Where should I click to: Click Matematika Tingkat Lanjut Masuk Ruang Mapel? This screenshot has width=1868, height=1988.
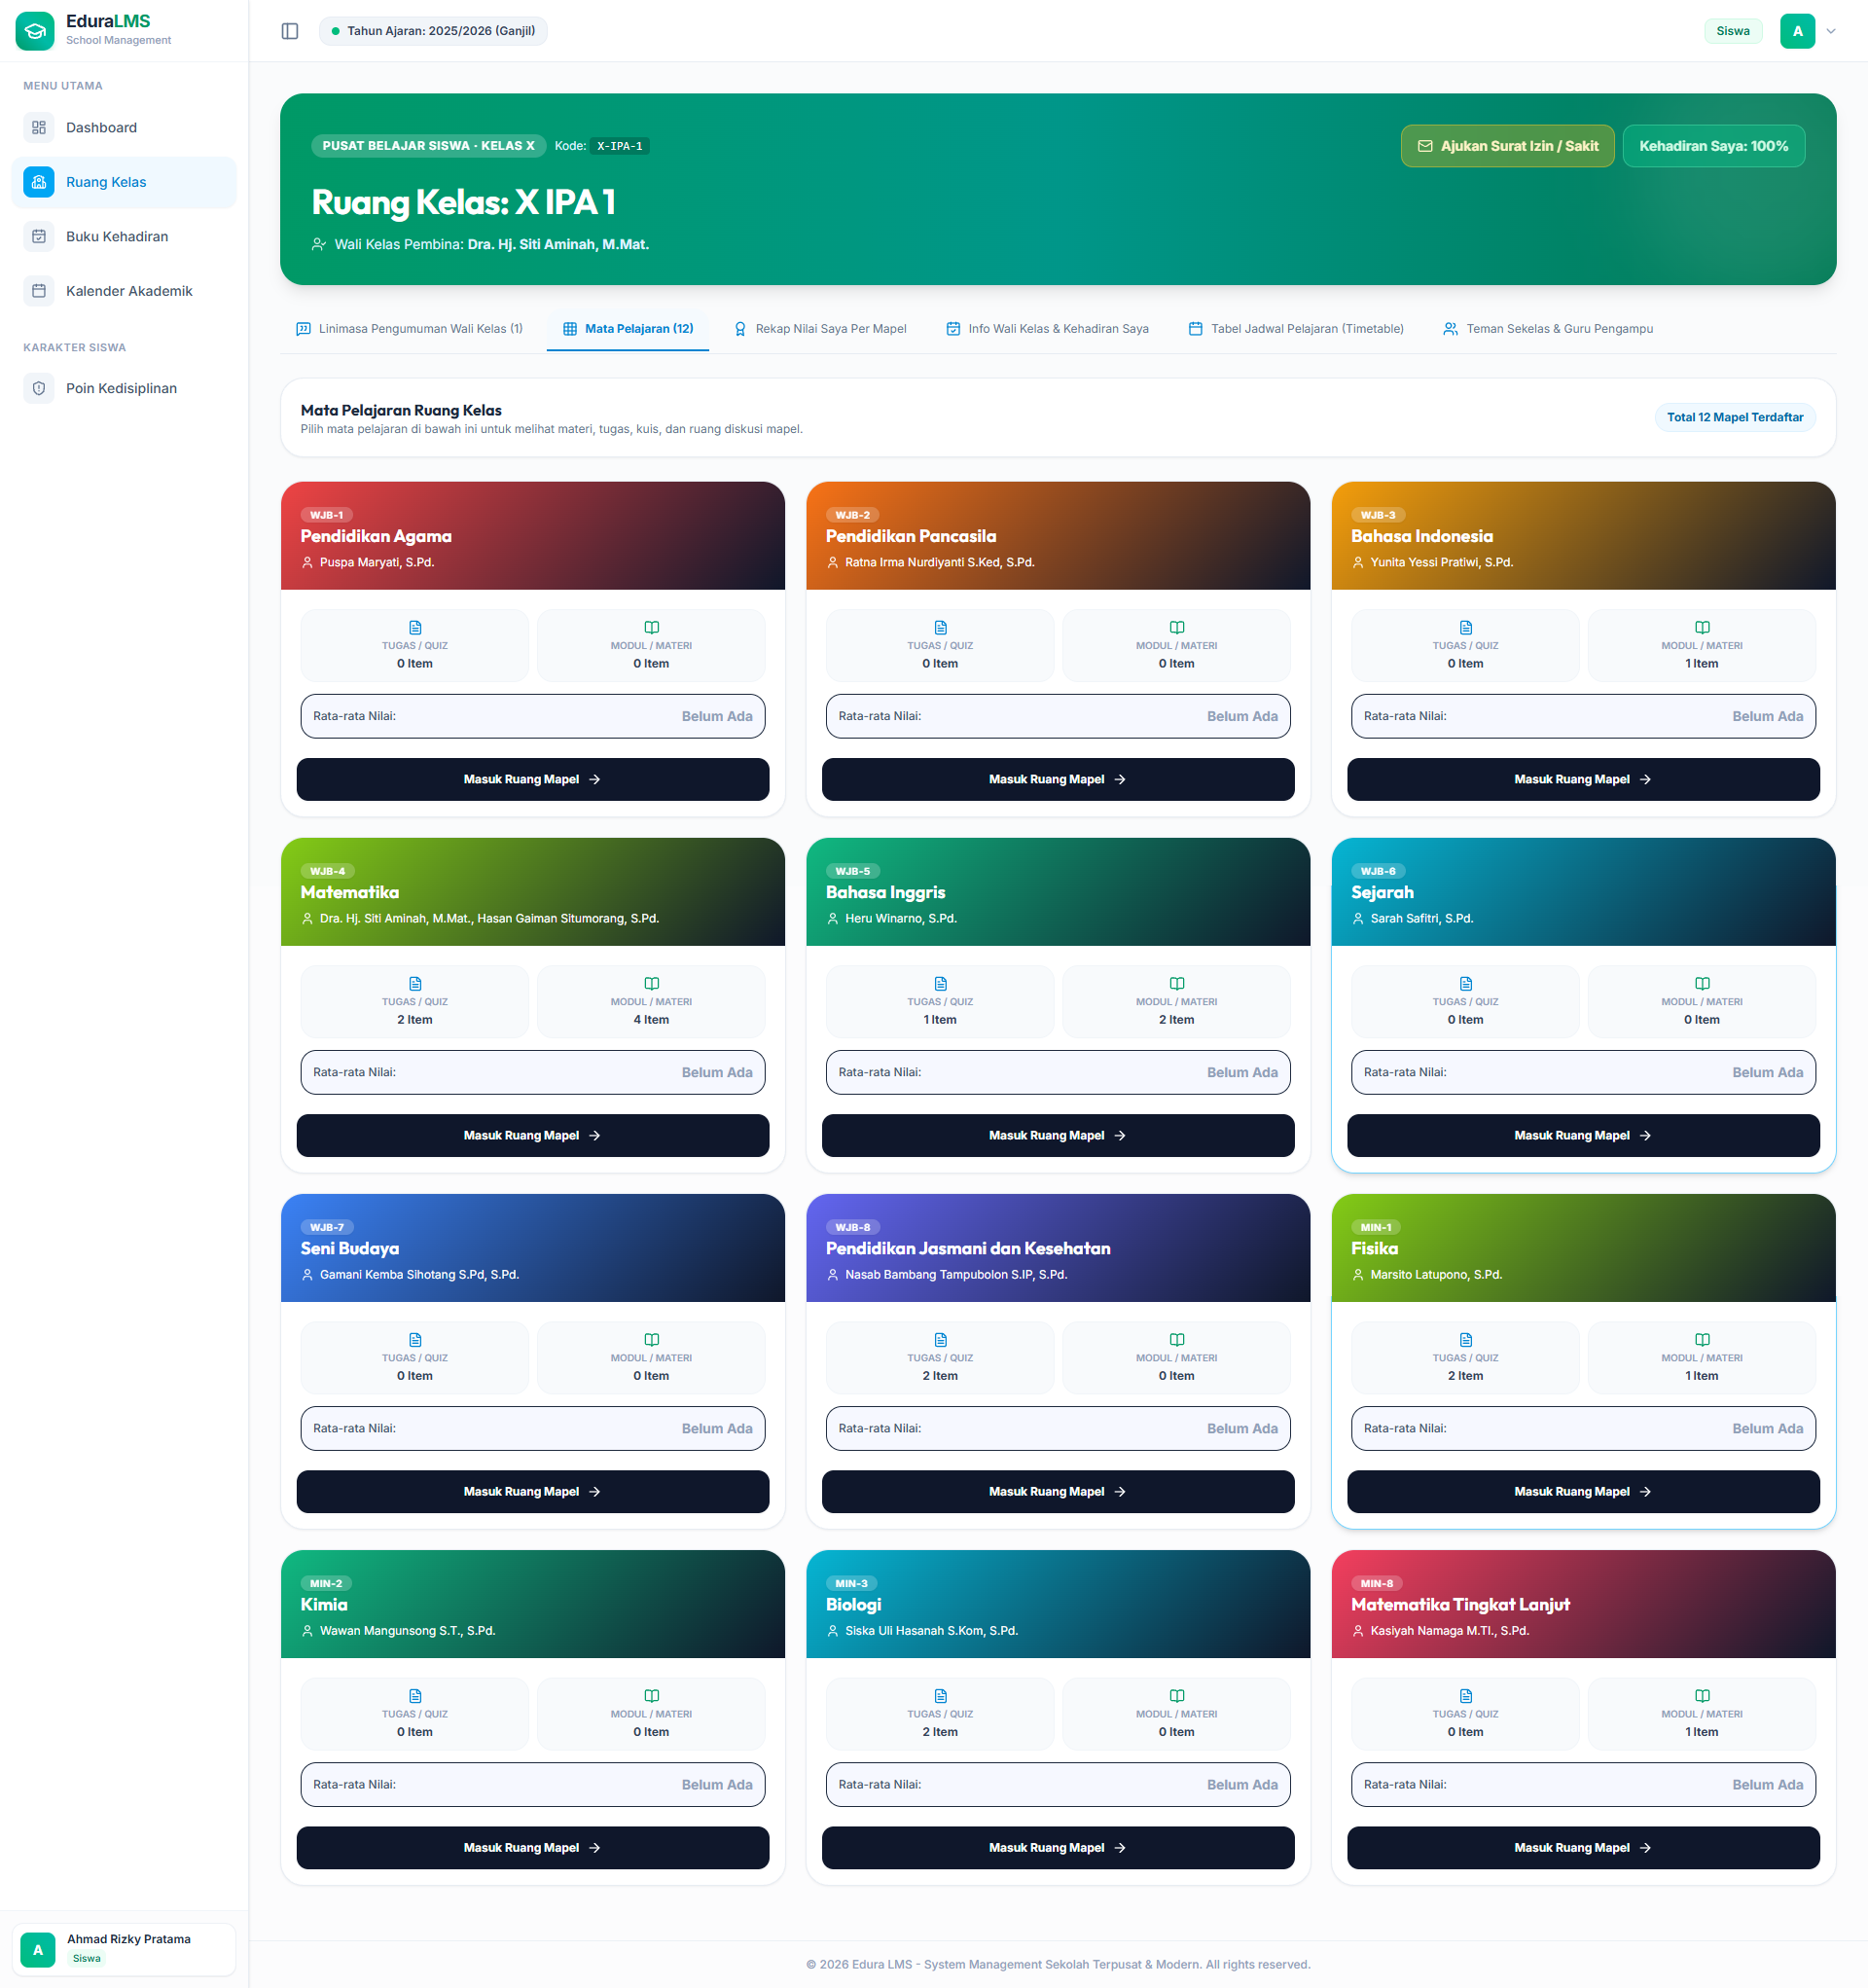point(1583,1847)
